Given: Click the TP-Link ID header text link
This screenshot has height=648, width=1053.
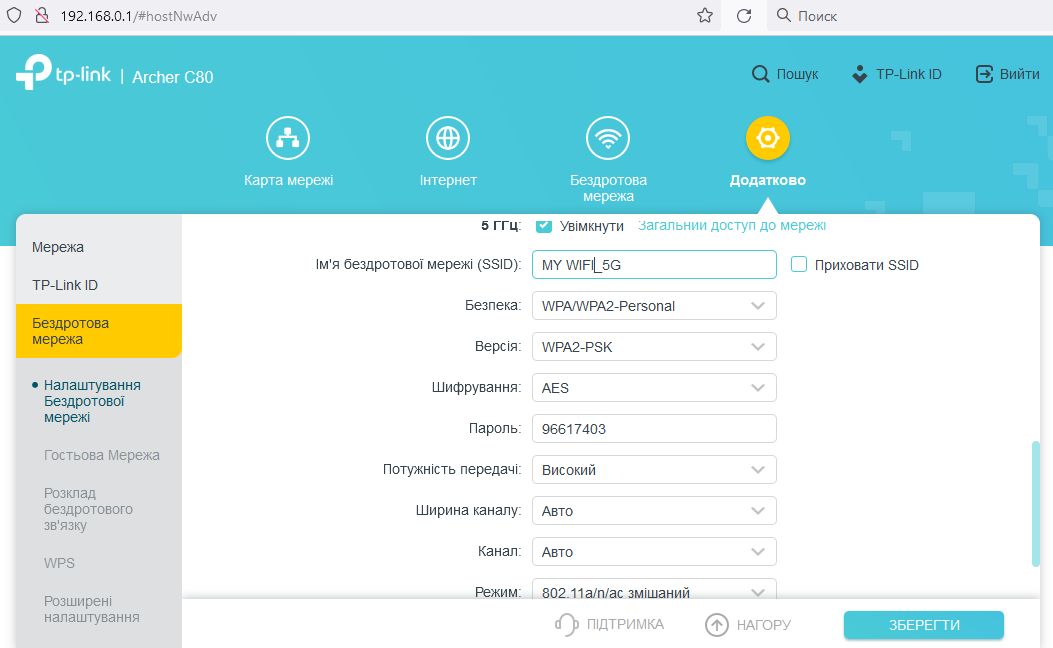Looking at the screenshot, I should [x=909, y=74].
